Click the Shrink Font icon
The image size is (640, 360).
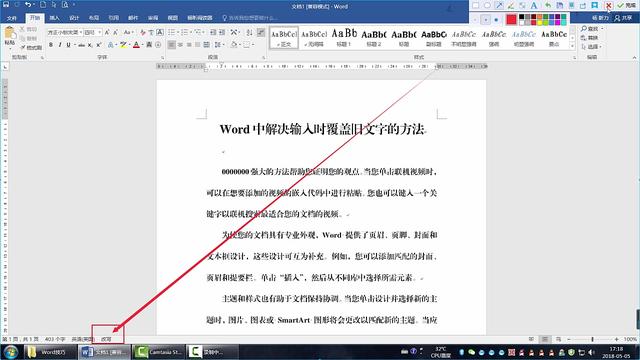[x=116, y=32]
